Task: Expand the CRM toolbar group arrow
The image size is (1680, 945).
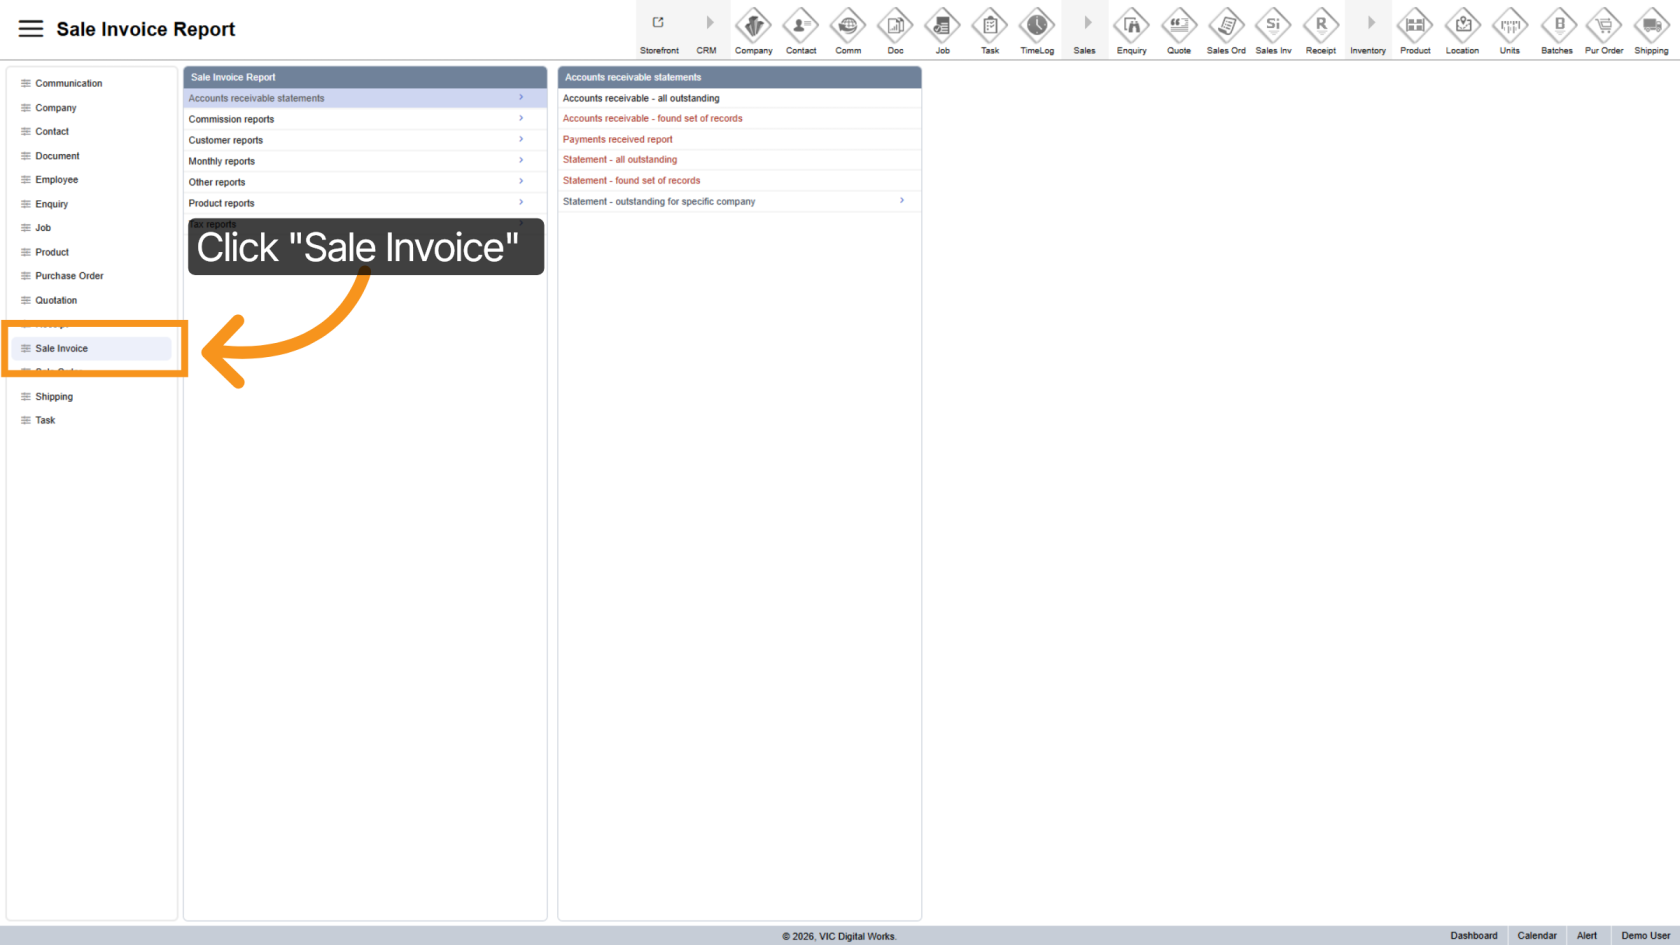Action: click(707, 24)
